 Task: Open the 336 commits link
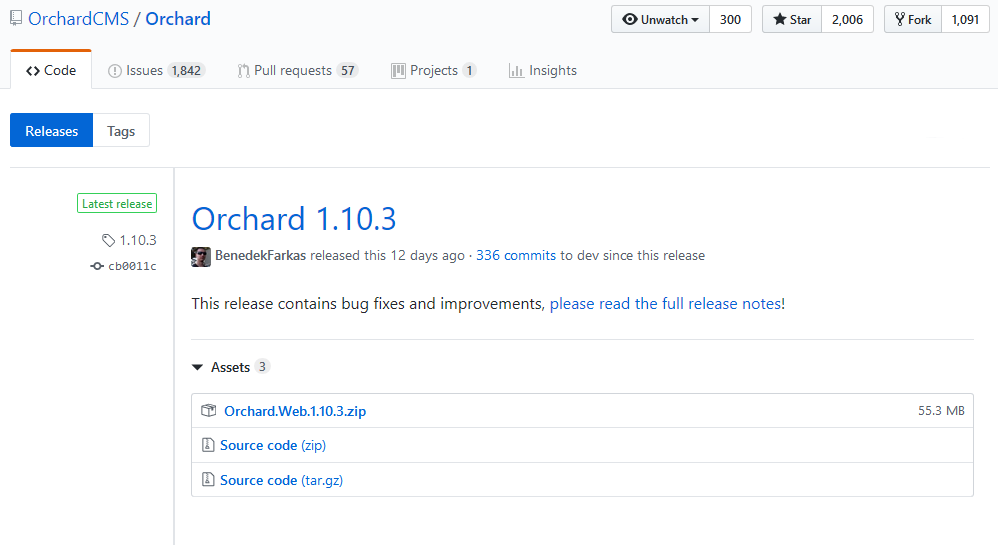coord(516,256)
